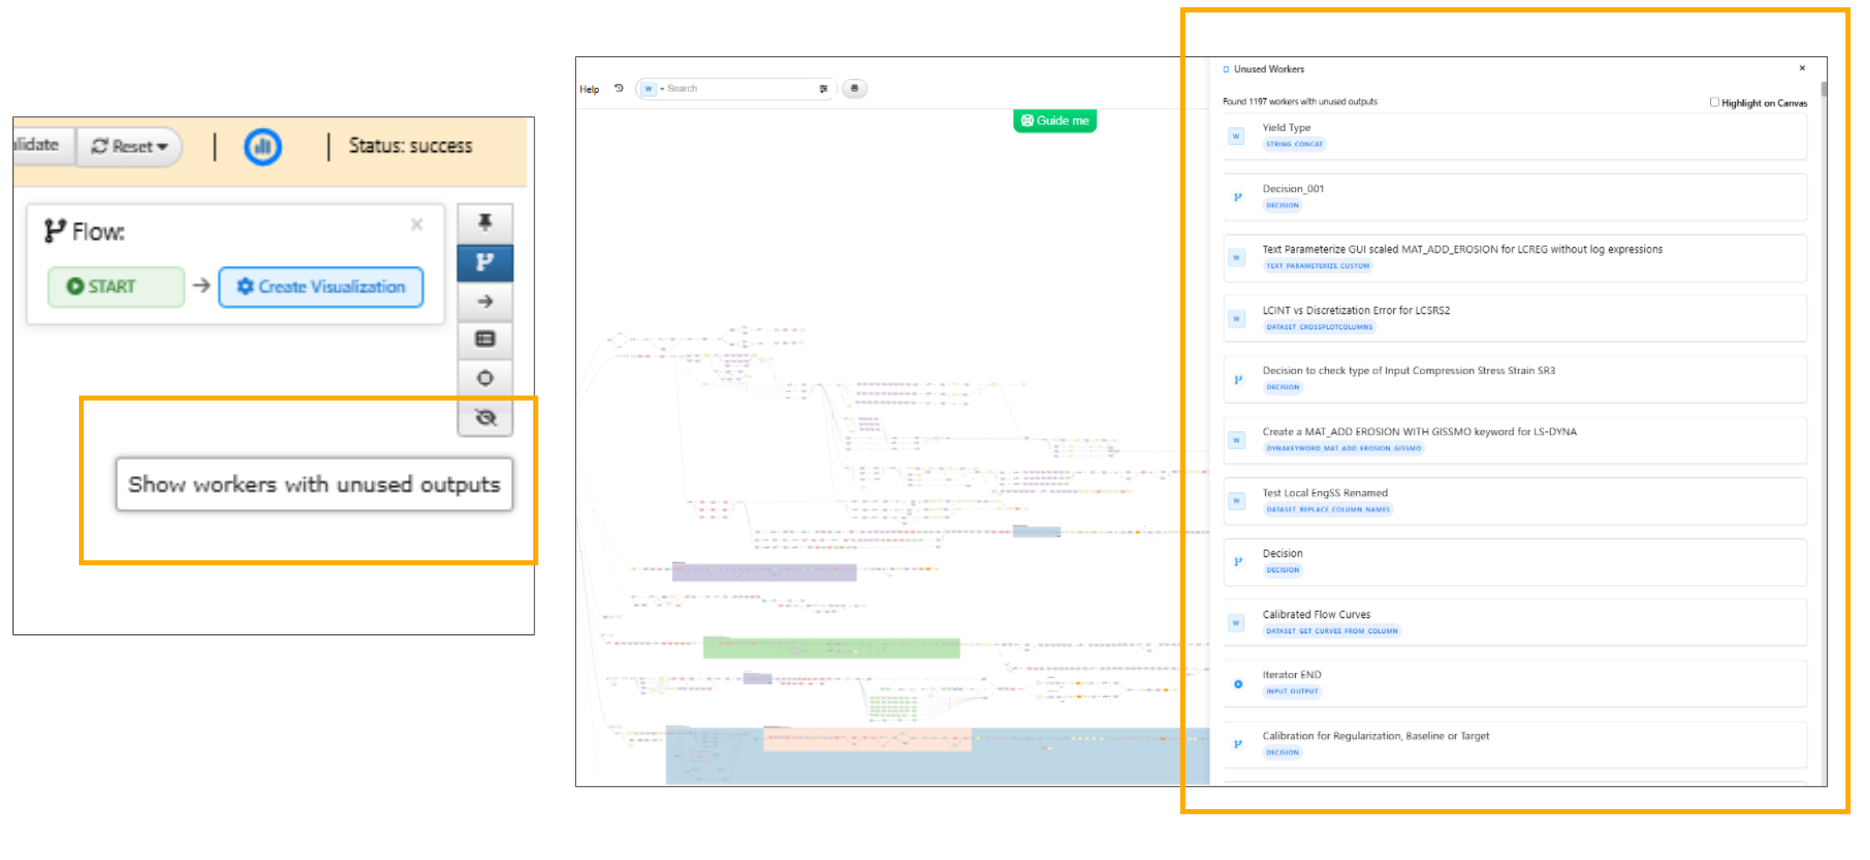Click the circle target icon in side toolbar
Image resolution: width=1870 pixels, height=860 pixels.
[x=485, y=378]
